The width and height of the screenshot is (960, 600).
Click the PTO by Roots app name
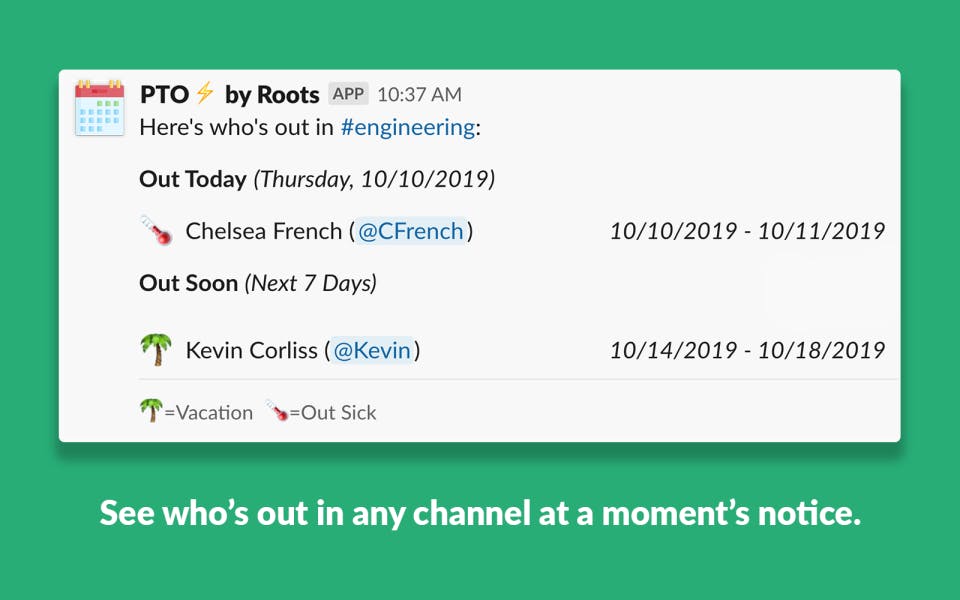click(229, 94)
